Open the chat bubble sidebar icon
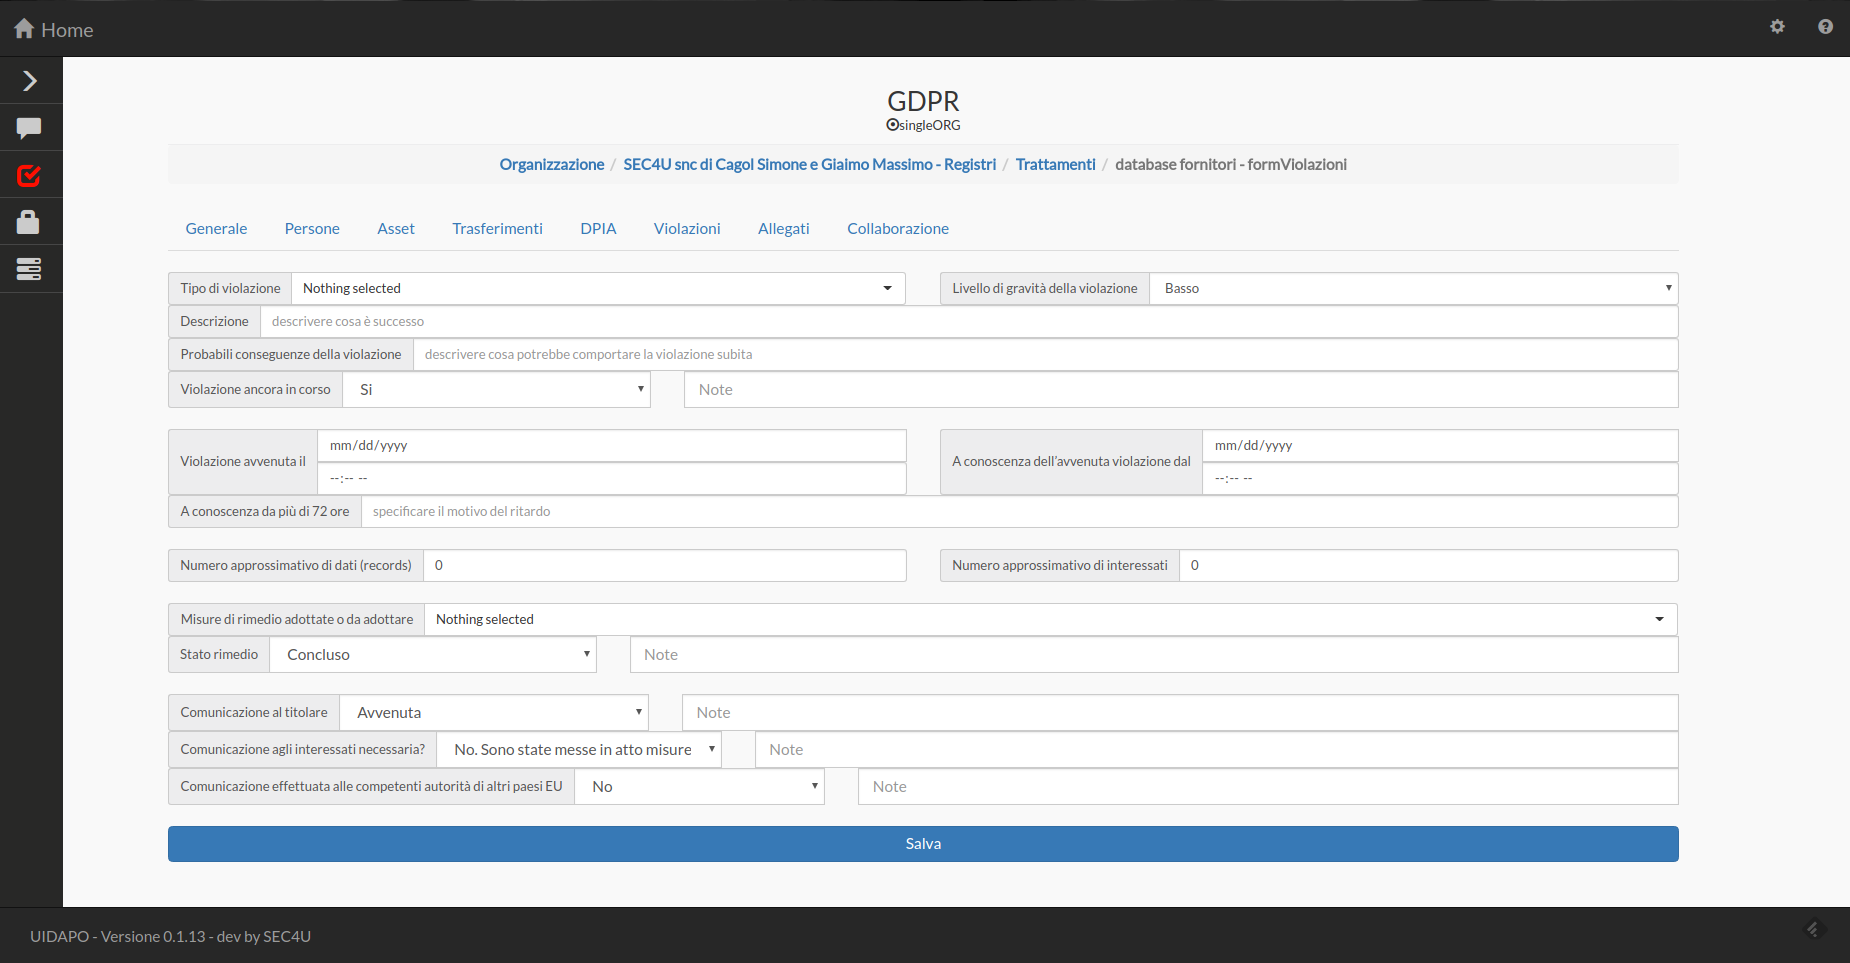 tap(29, 128)
